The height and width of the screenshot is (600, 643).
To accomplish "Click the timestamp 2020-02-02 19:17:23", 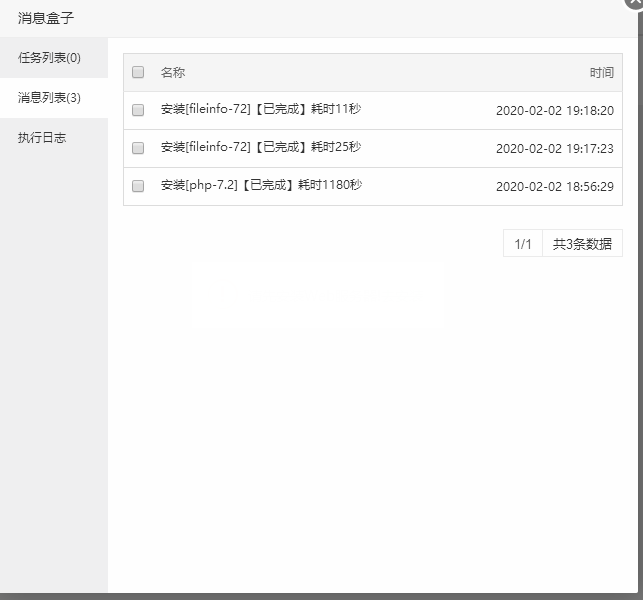I will pos(555,148).
